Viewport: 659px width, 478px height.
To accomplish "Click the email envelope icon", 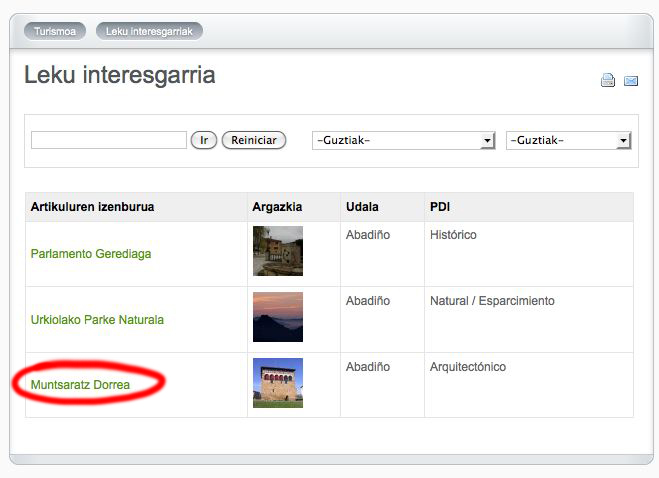I will [x=631, y=81].
